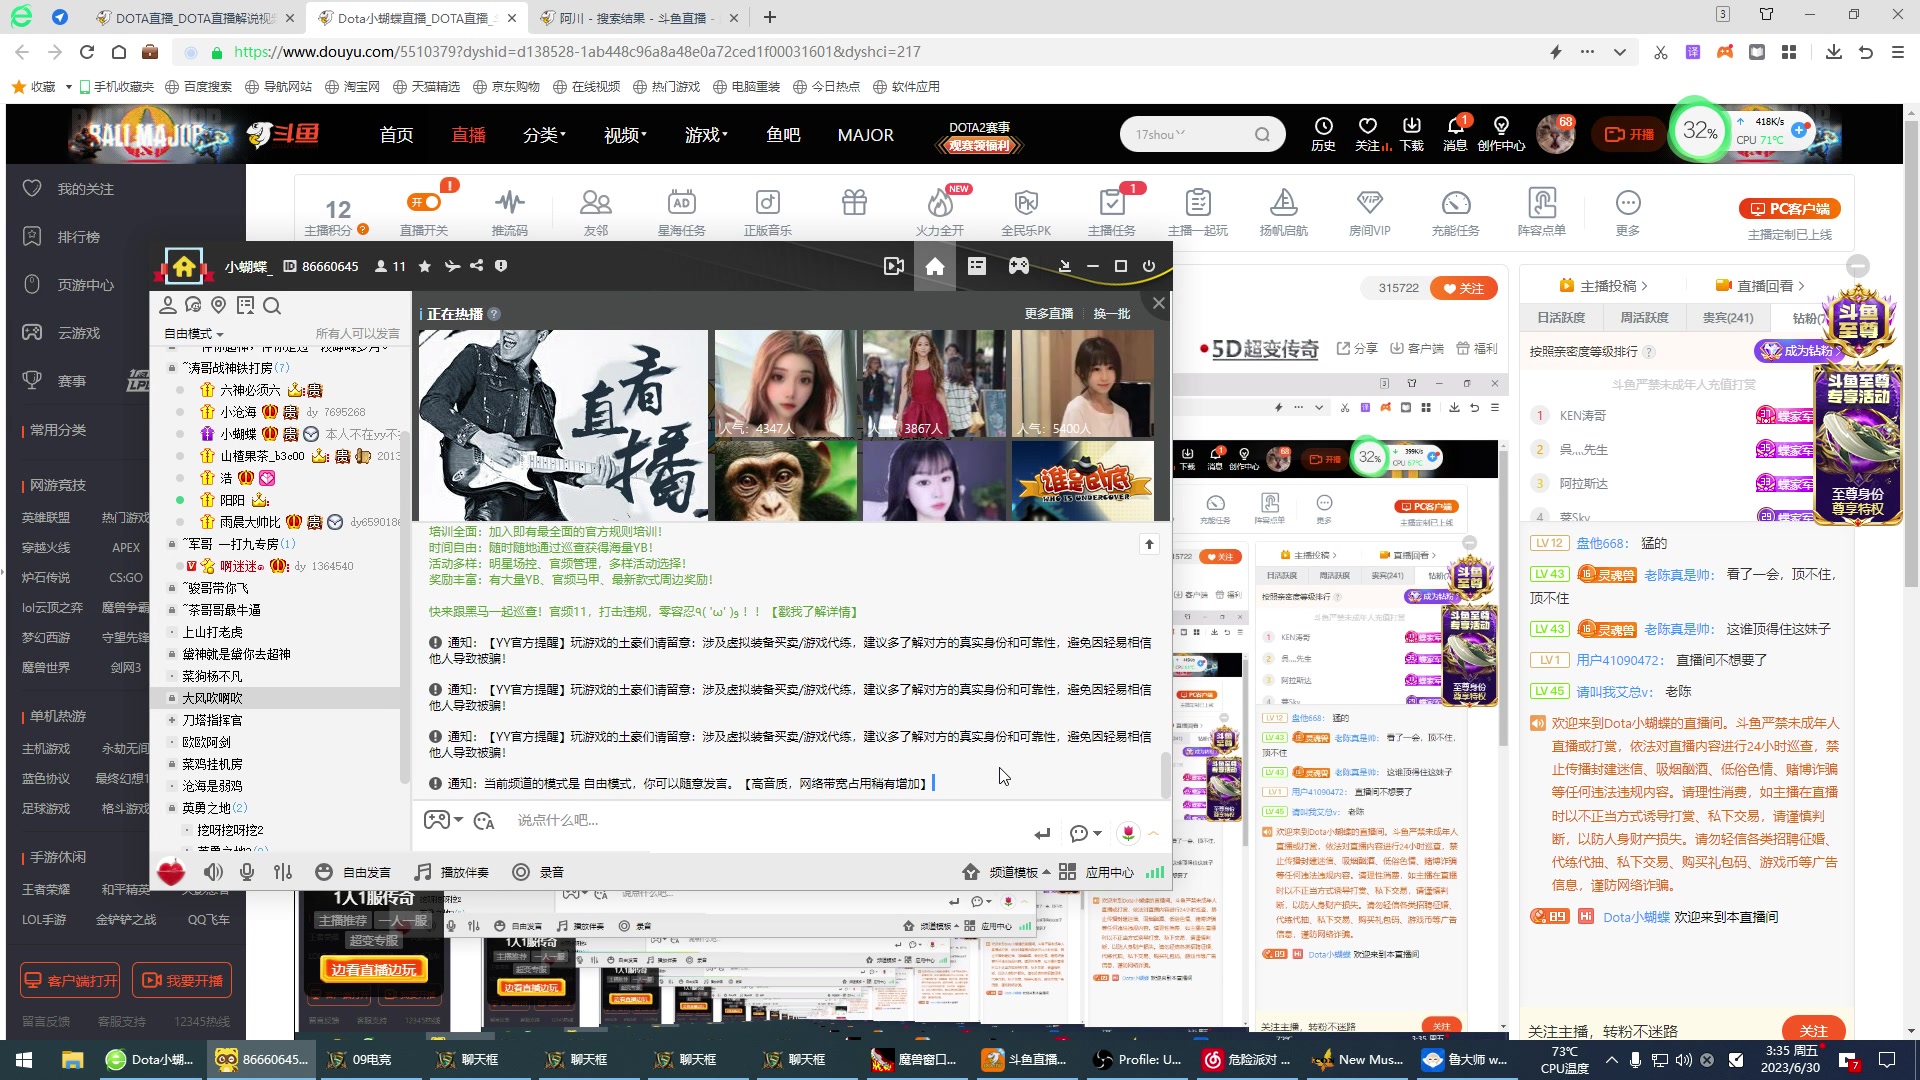Click the YY channel list panel icon
Screen dimensions: 1920x1080
977,266
